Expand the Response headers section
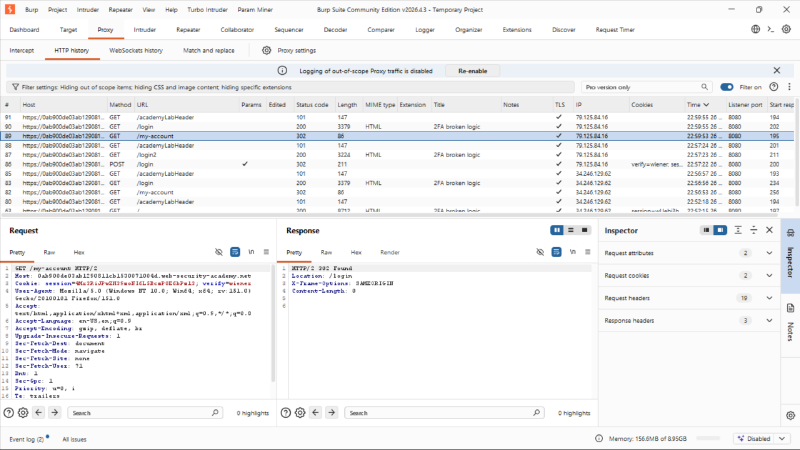This screenshot has width=800, height=450. coord(690,320)
